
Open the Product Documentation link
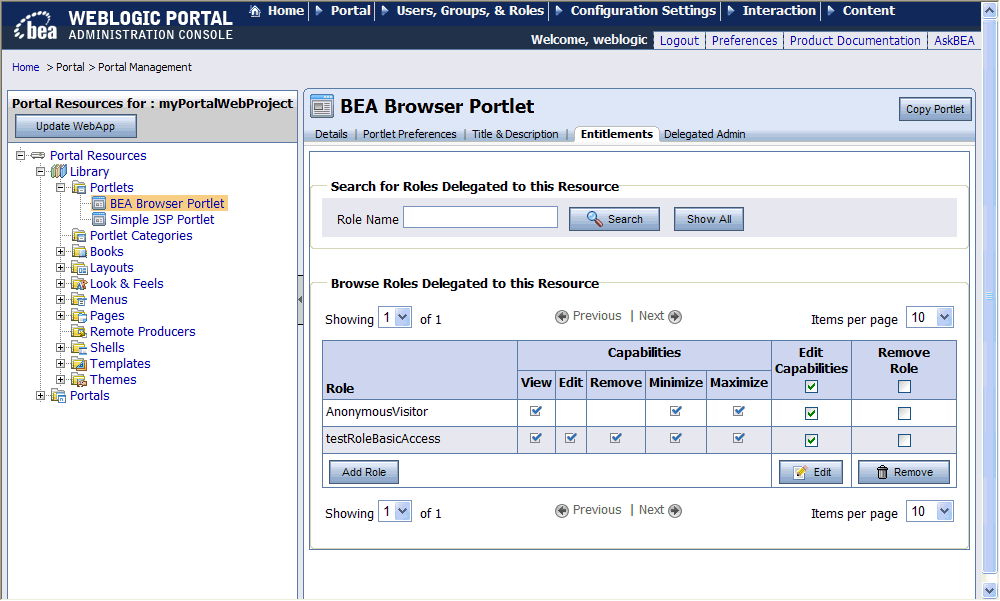click(x=855, y=41)
